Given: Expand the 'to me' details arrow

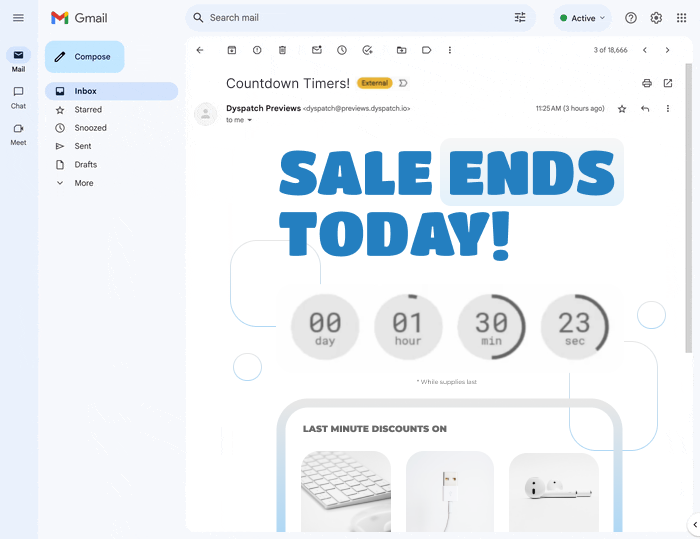Looking at the screenshot, I should 250,120.
